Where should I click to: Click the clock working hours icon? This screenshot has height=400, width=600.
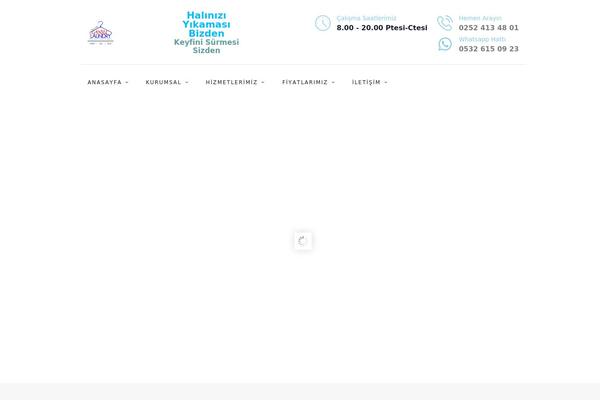(323, 23)
